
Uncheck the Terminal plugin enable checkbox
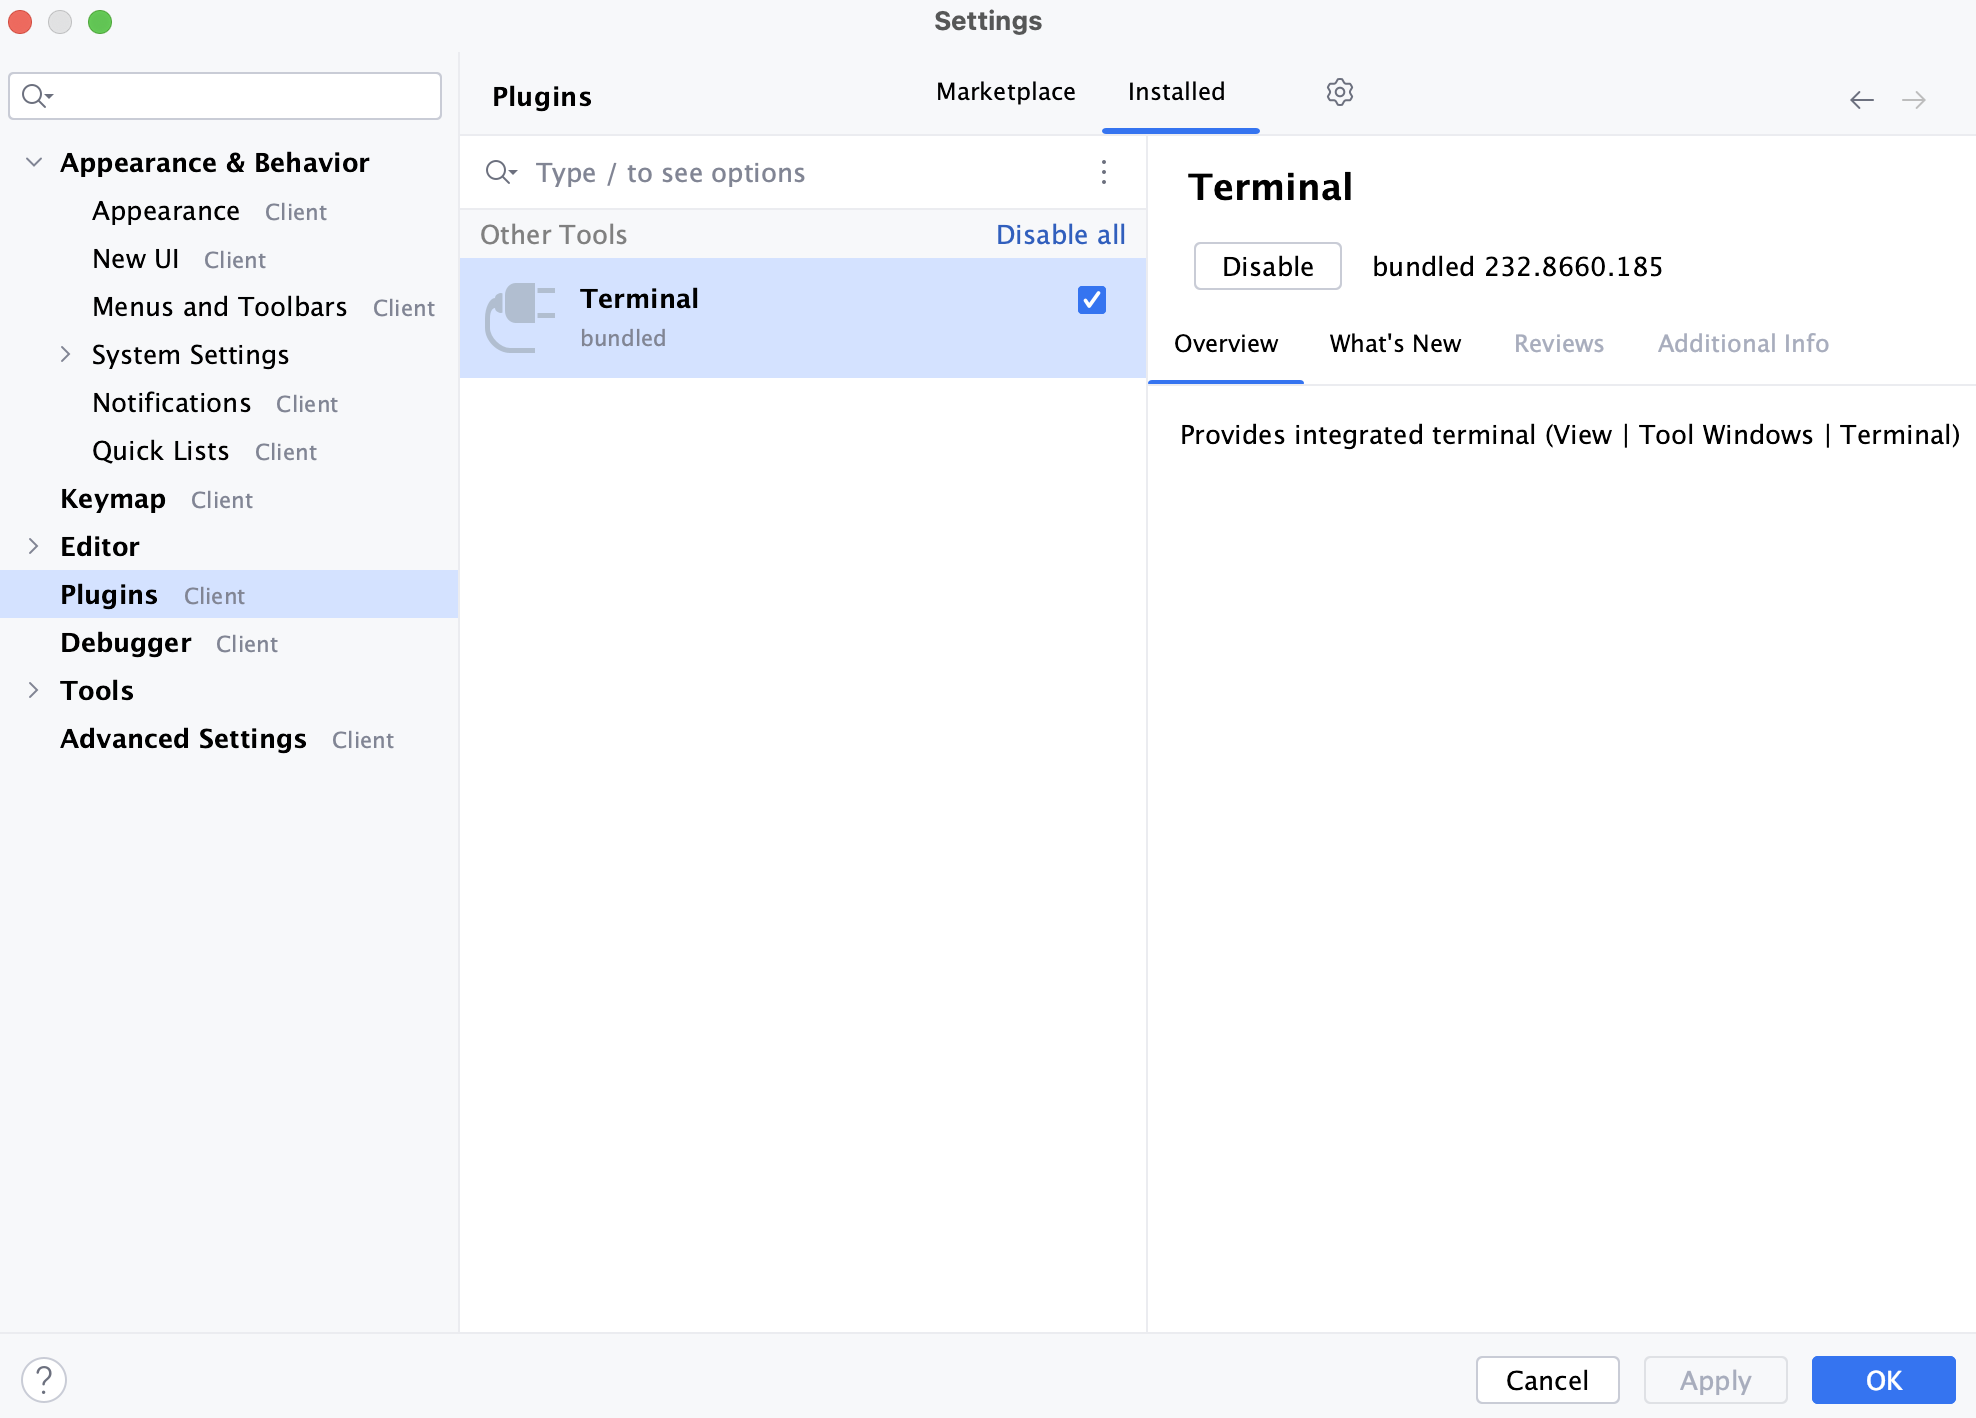pyautogui.click(x=1091, y=299)
